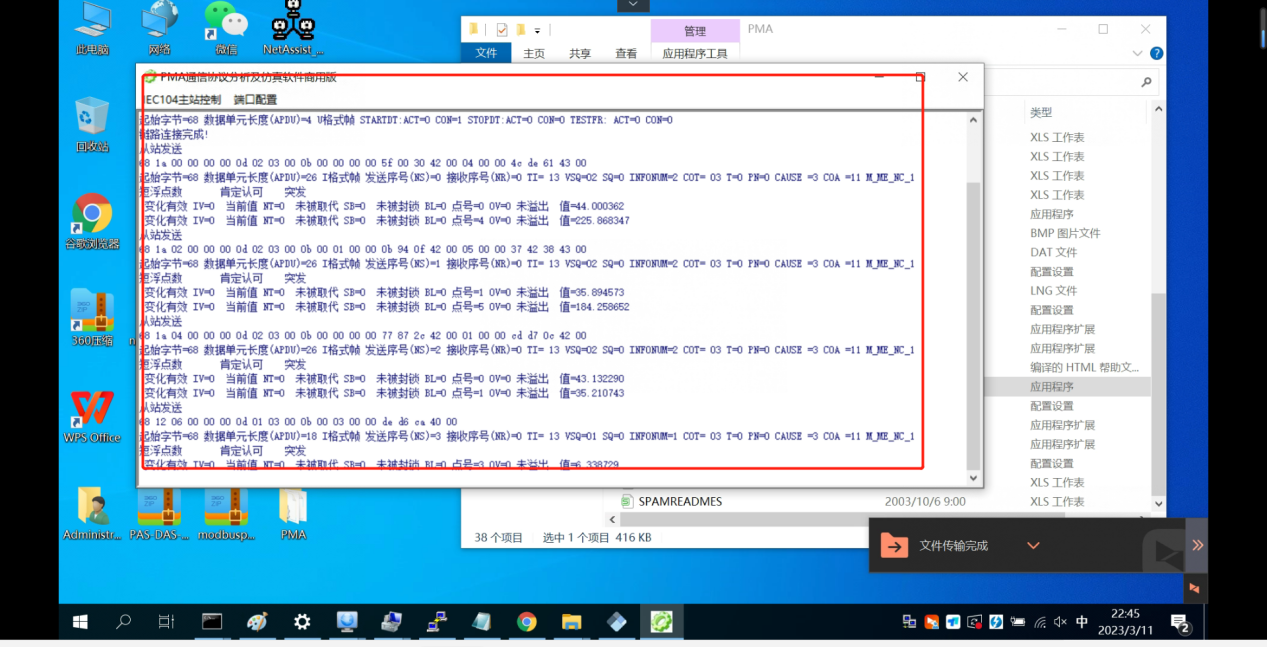Switch to the 主页 ribbon tab
The height and width of the screenshot is (647, 1267).
pyautogui.click(x=535, y=54)
